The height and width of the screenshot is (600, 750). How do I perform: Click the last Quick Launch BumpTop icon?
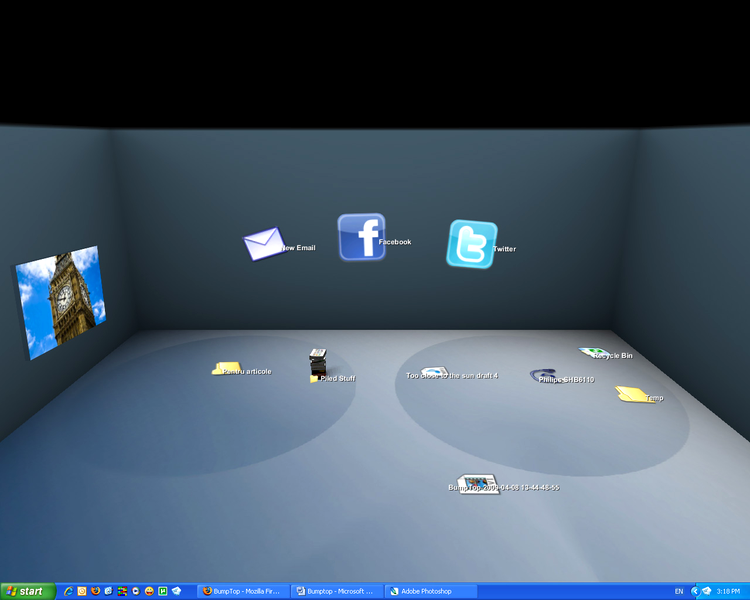tap(176, 591)
